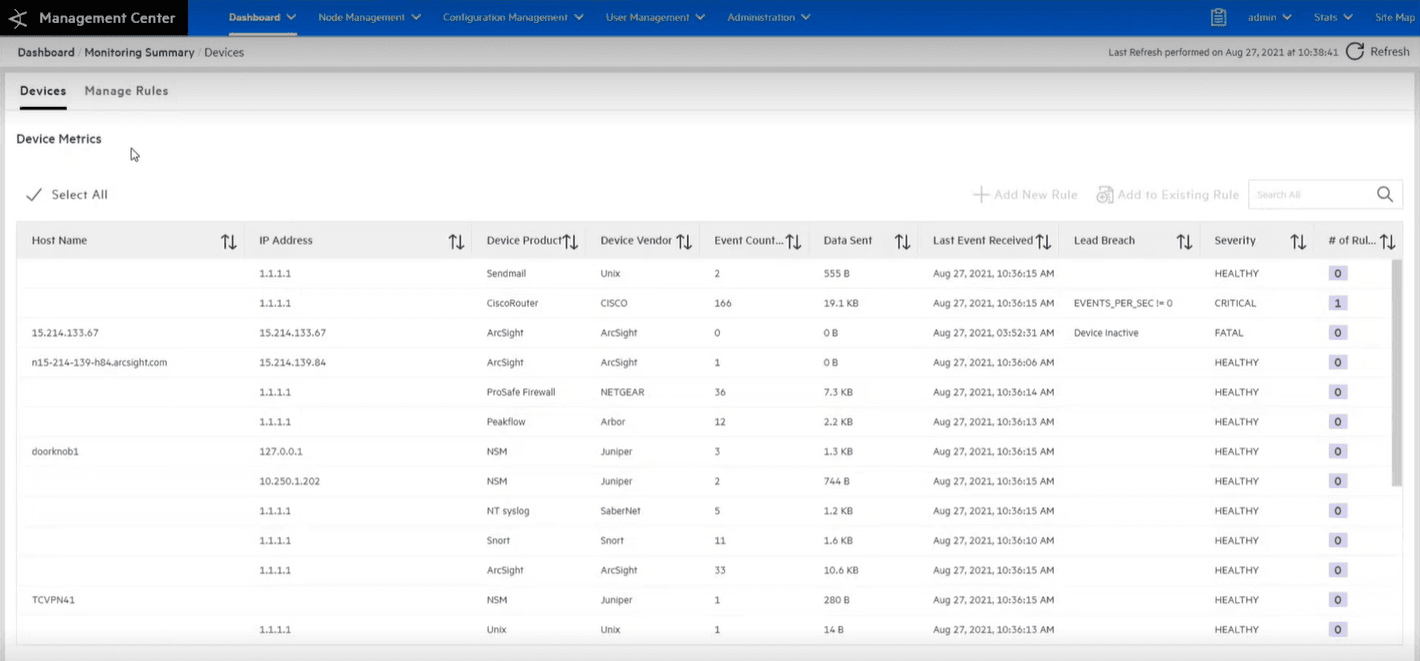This screenshot has height=661, width=1420.
Task: Sort by Data Sent column arrows
Action: coord(902,241)
